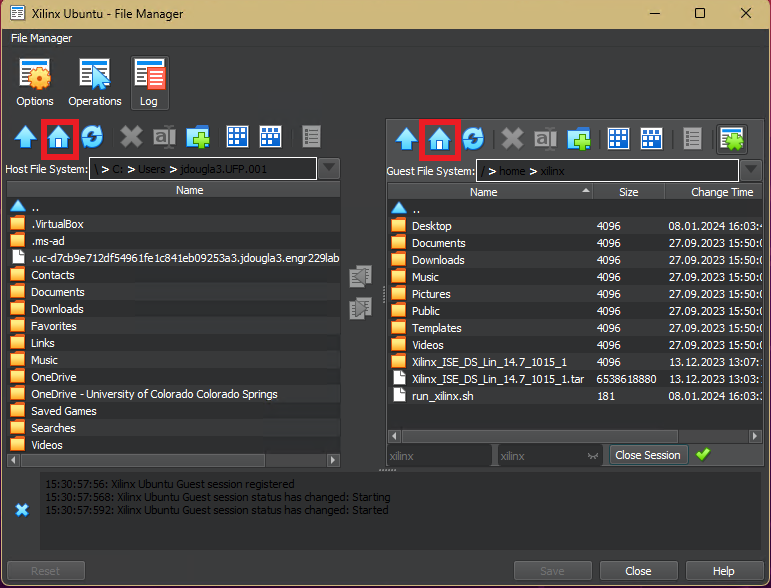Image resolution: width=771 pixels, height=588 pixels.
Task: Click the Close button at bottom
Action: (x=638, y=571)
